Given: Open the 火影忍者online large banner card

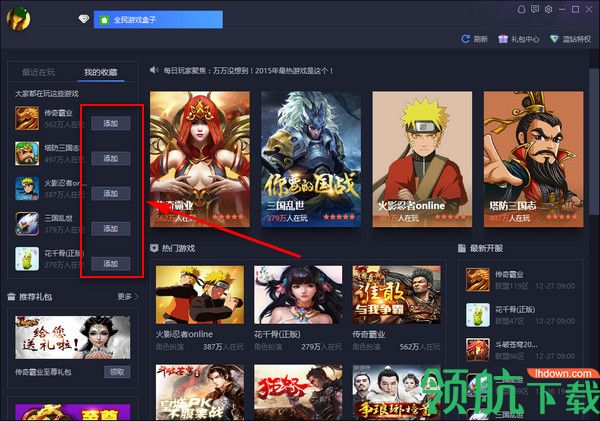Looking at the screenshot, I should click(x=422, y=159).
